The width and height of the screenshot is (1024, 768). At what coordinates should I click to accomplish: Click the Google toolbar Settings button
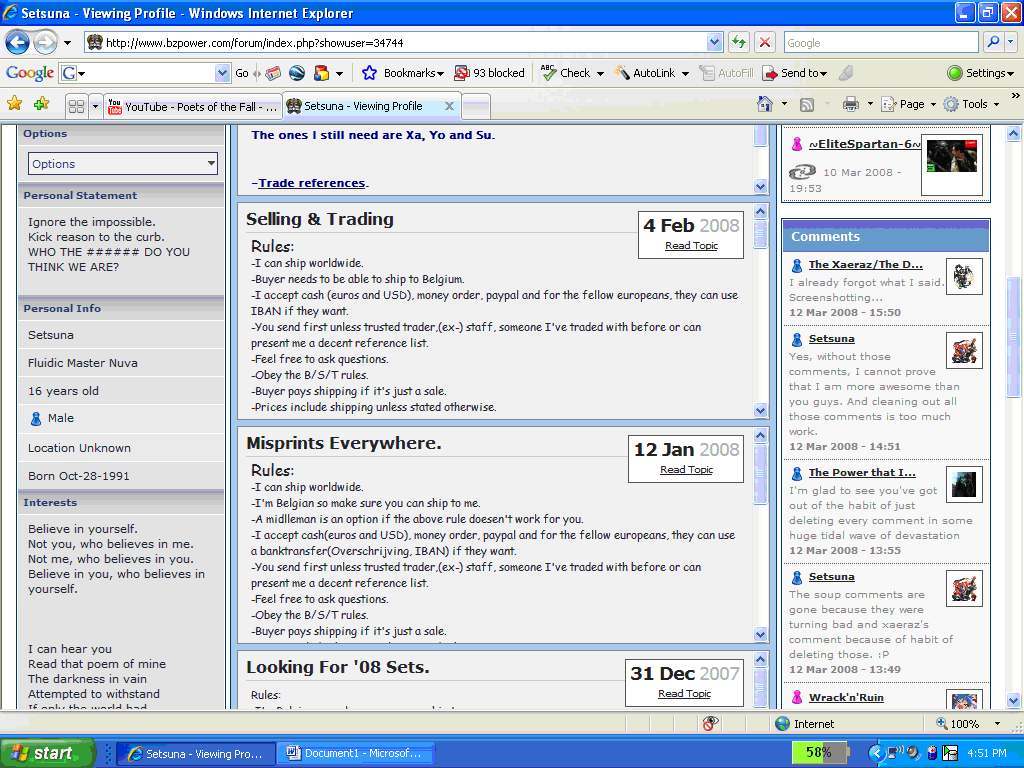[980, 73]
